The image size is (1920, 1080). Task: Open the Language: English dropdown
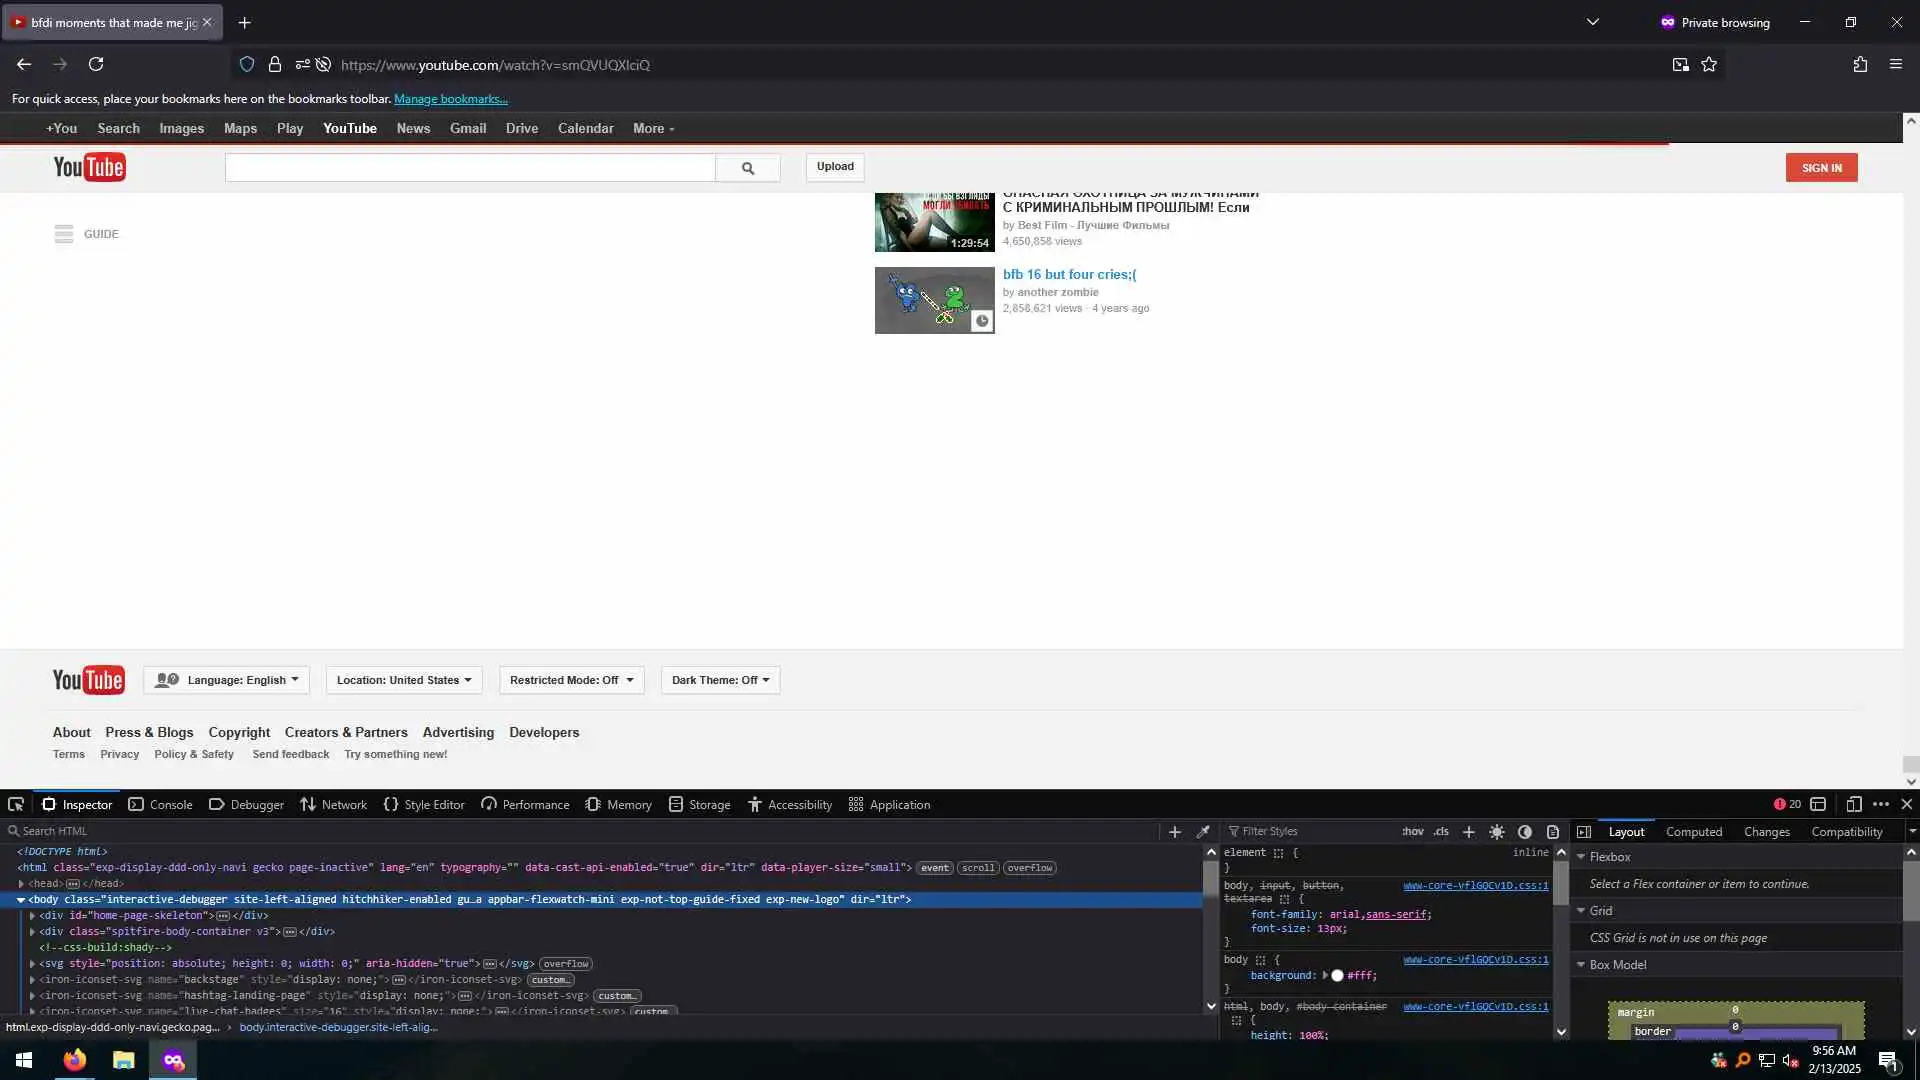tap(227, 680)
